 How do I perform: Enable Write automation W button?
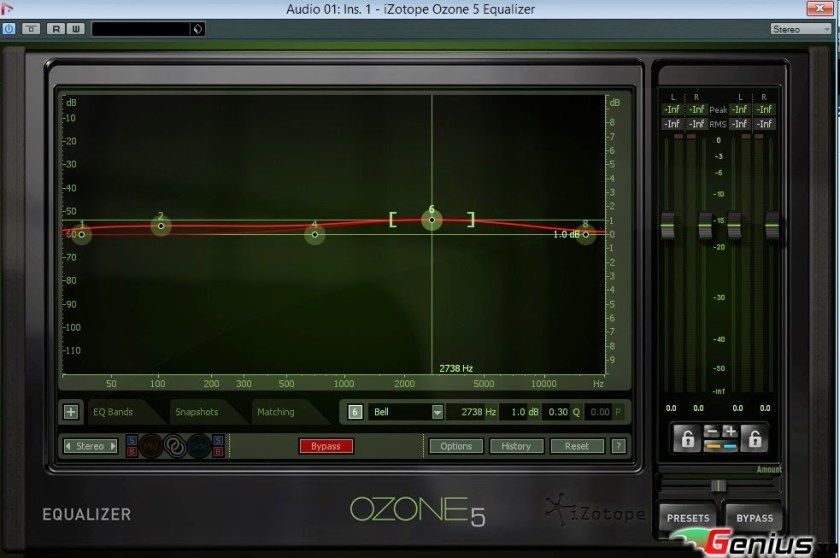(x=76, y=29)
